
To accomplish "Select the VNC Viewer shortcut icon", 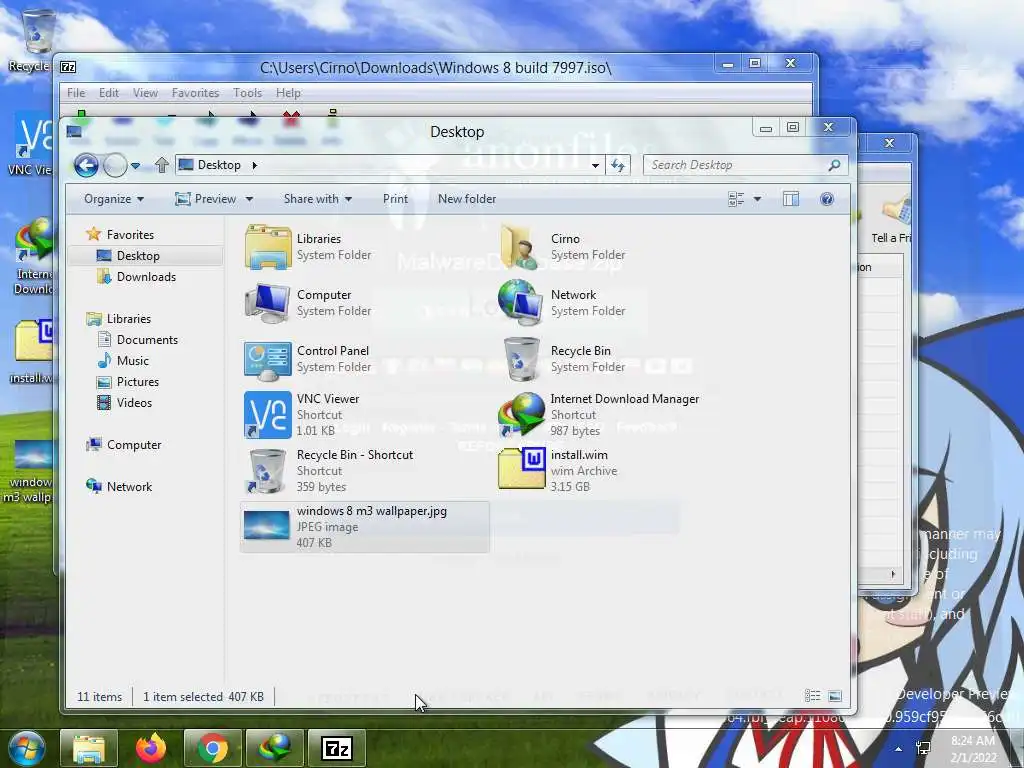I will click(268, 415).
